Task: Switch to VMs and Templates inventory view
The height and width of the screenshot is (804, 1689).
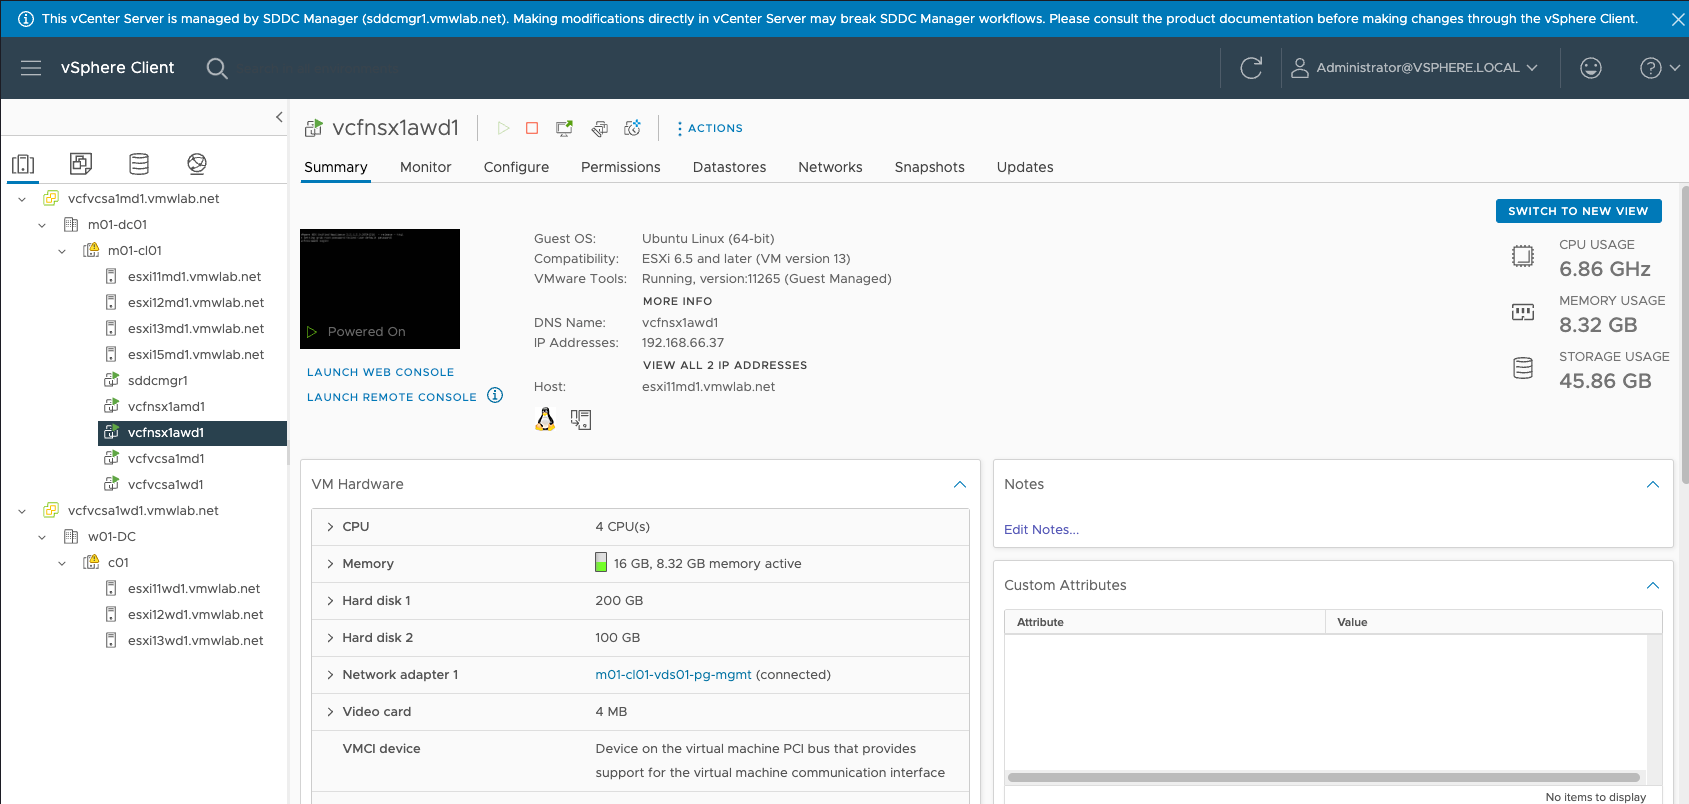Action: point(81,164)
